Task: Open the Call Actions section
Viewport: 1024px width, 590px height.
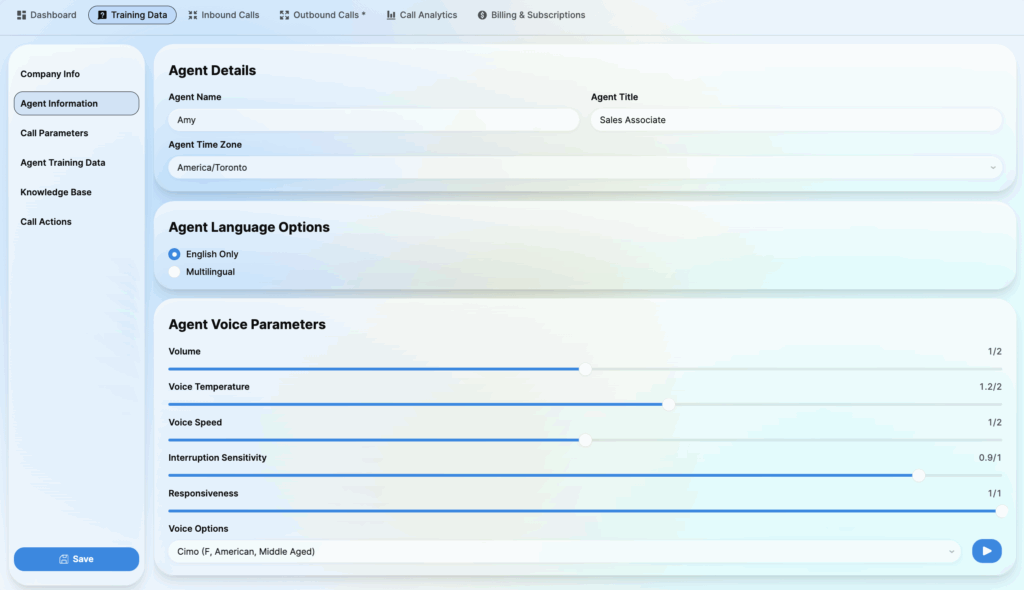Action: tap(46, 222)
